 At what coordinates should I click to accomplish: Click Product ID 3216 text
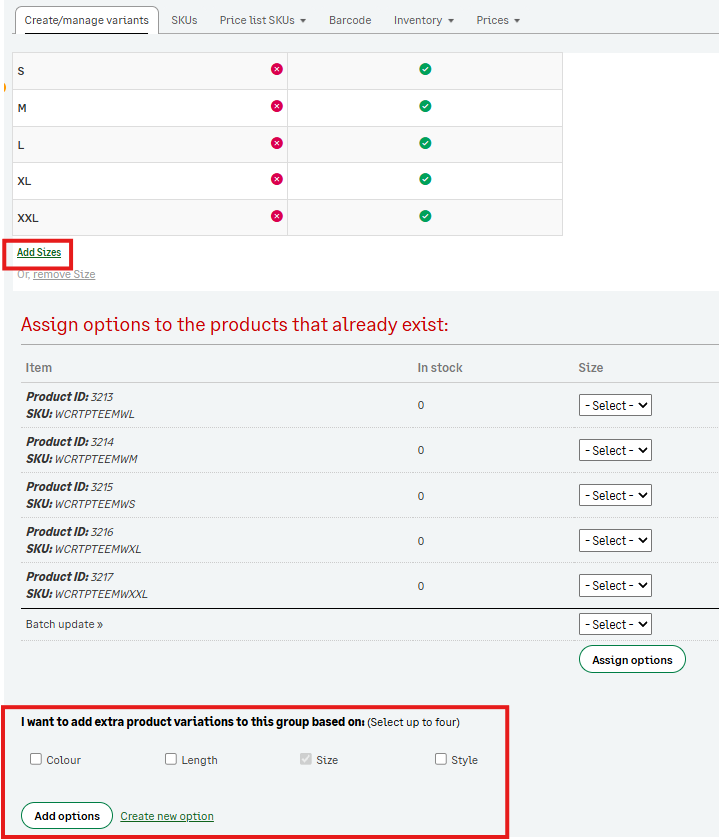point(70,532)
